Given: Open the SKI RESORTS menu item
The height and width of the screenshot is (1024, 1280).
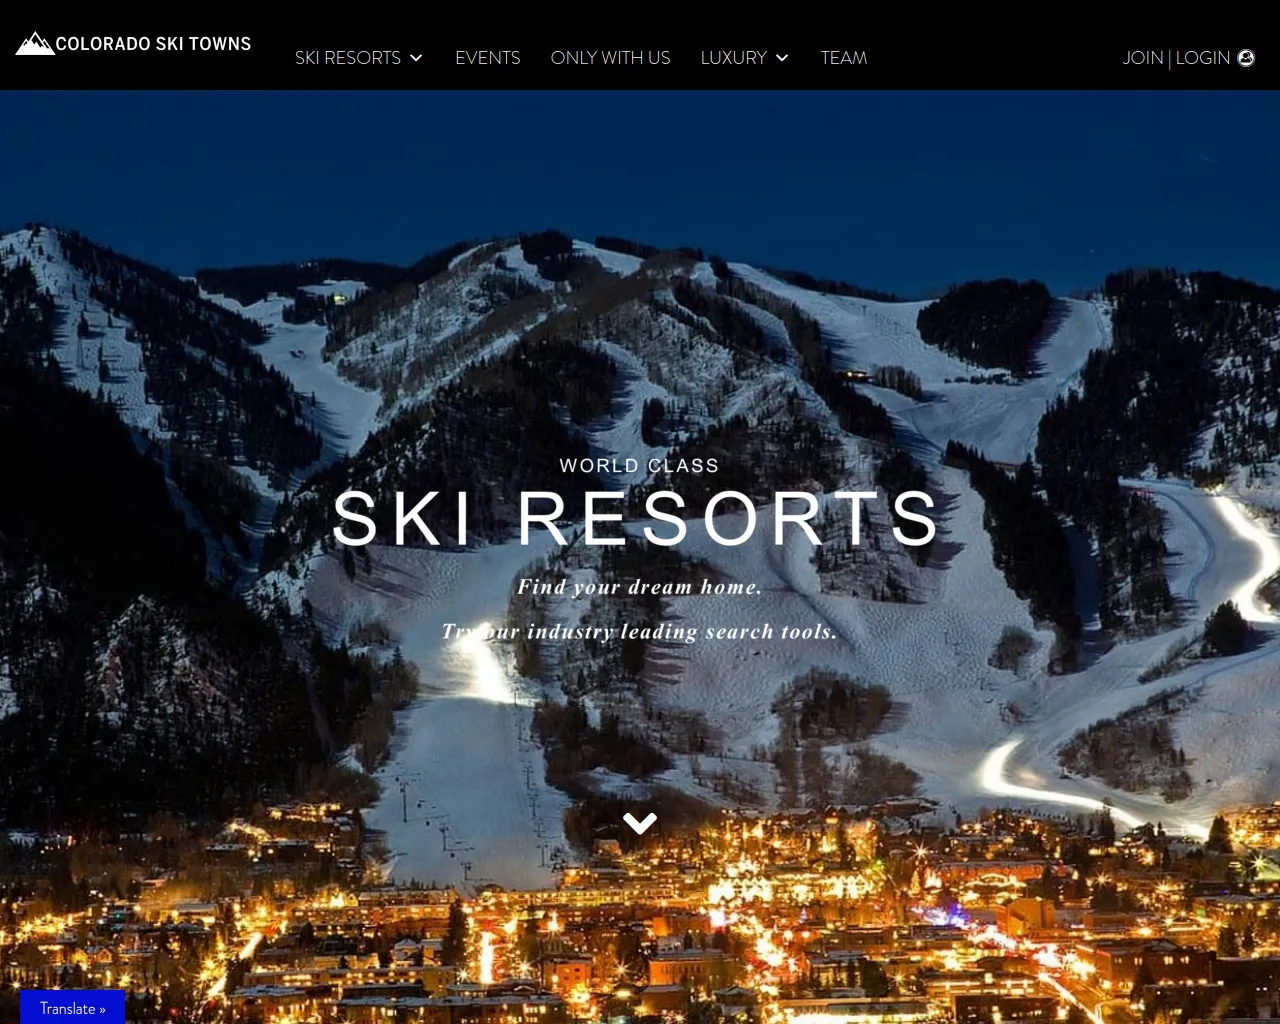Looking at the screenshot, I should (348, 58).
